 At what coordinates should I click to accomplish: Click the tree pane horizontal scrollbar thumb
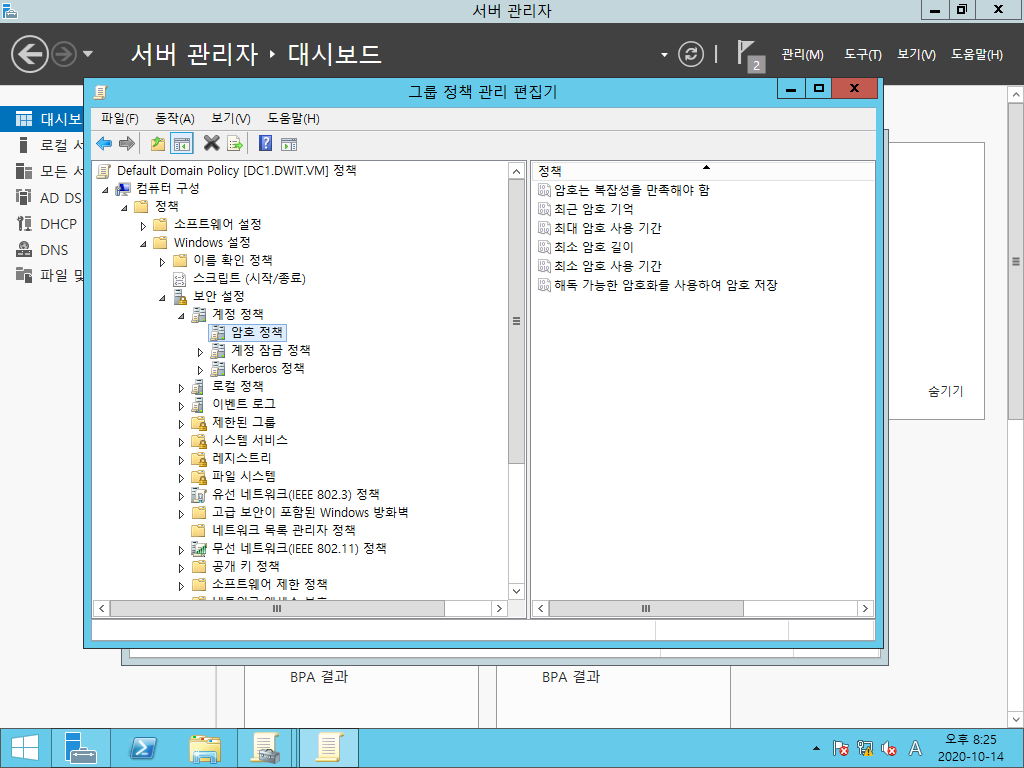278,609
